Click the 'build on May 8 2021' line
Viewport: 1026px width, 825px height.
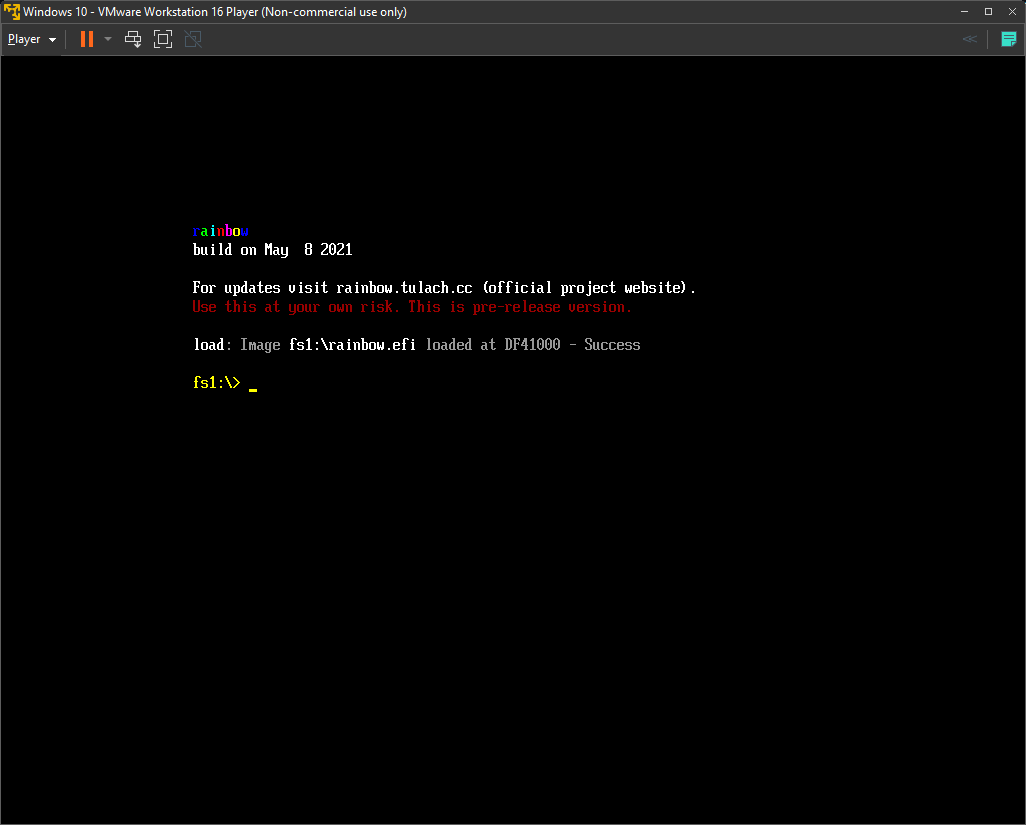(272, 250)
